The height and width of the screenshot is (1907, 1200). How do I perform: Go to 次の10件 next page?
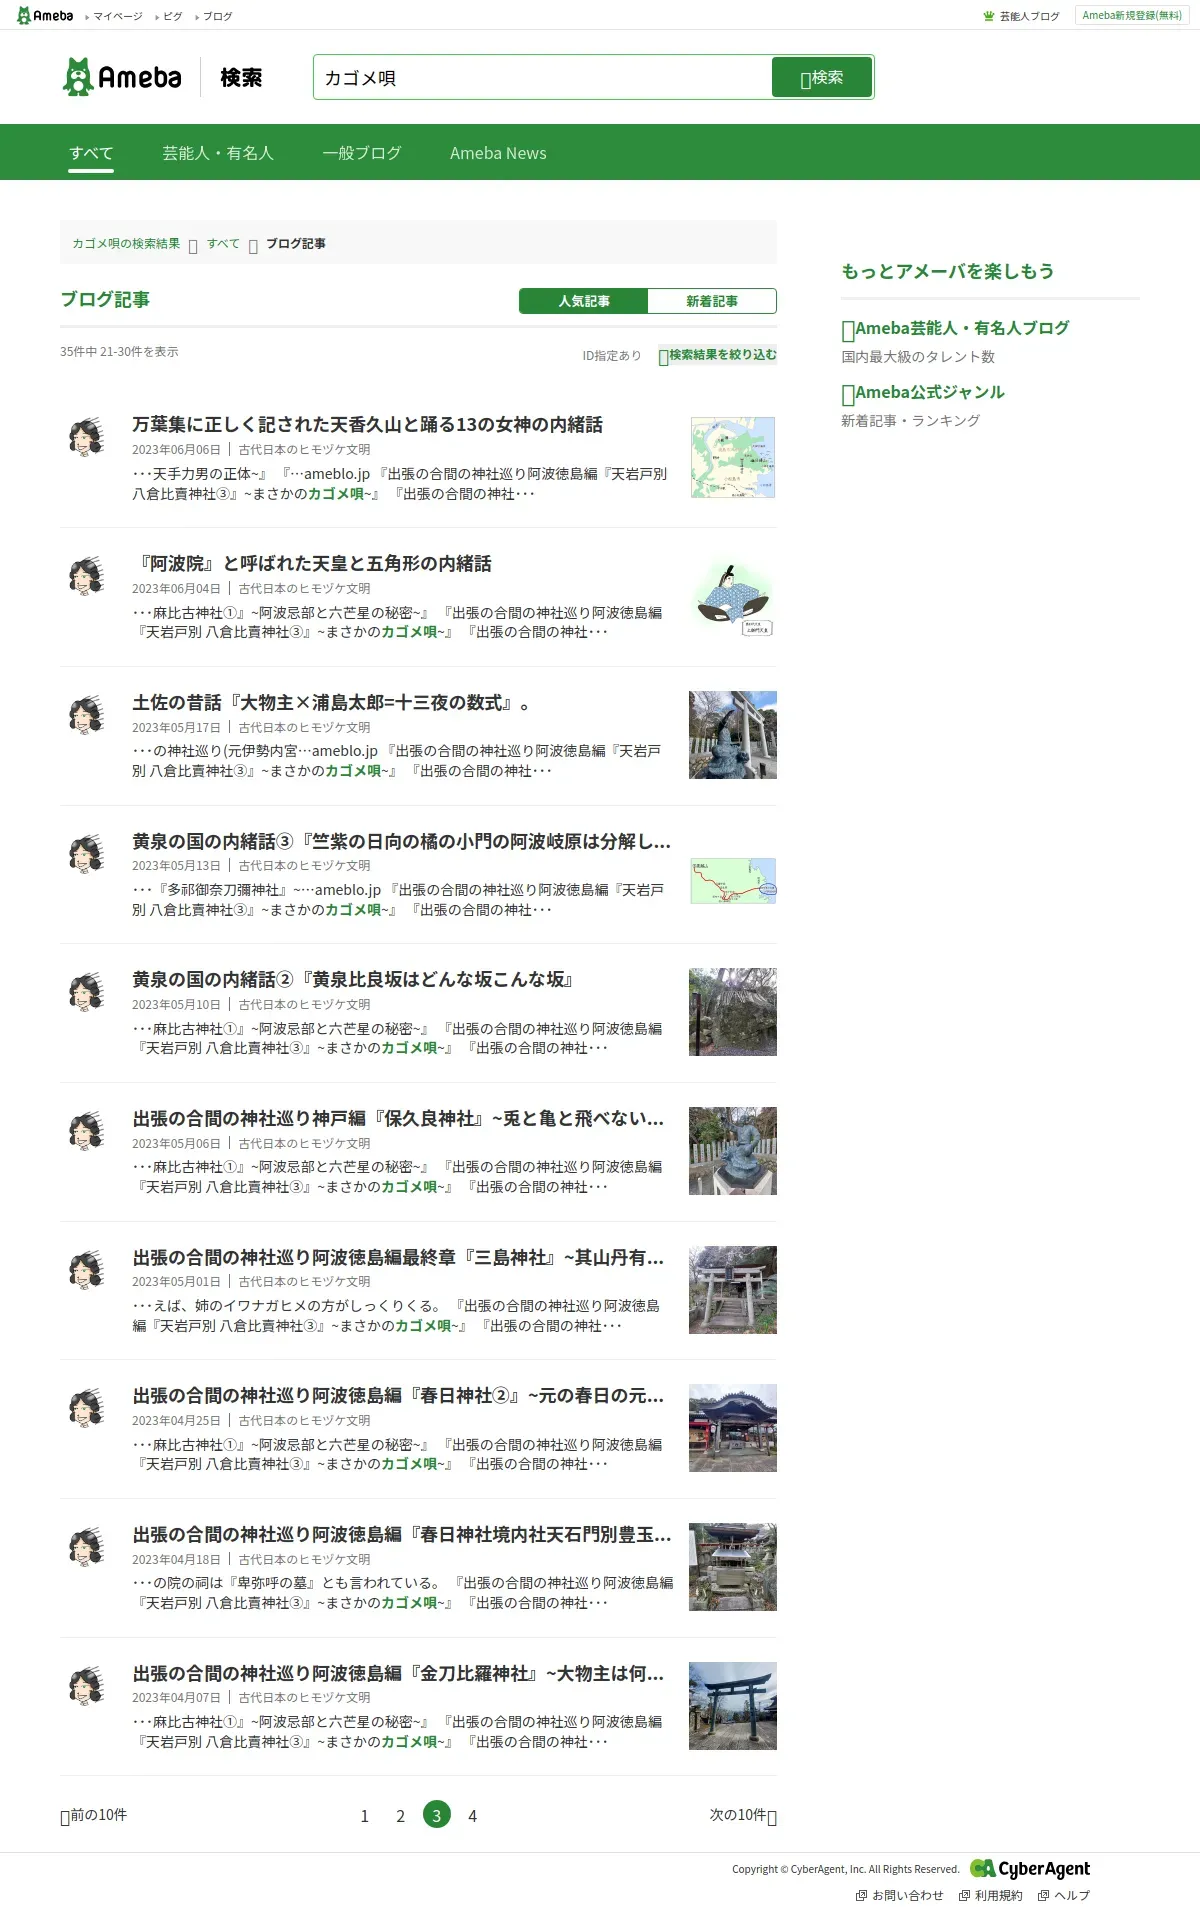click(743, 1815)
